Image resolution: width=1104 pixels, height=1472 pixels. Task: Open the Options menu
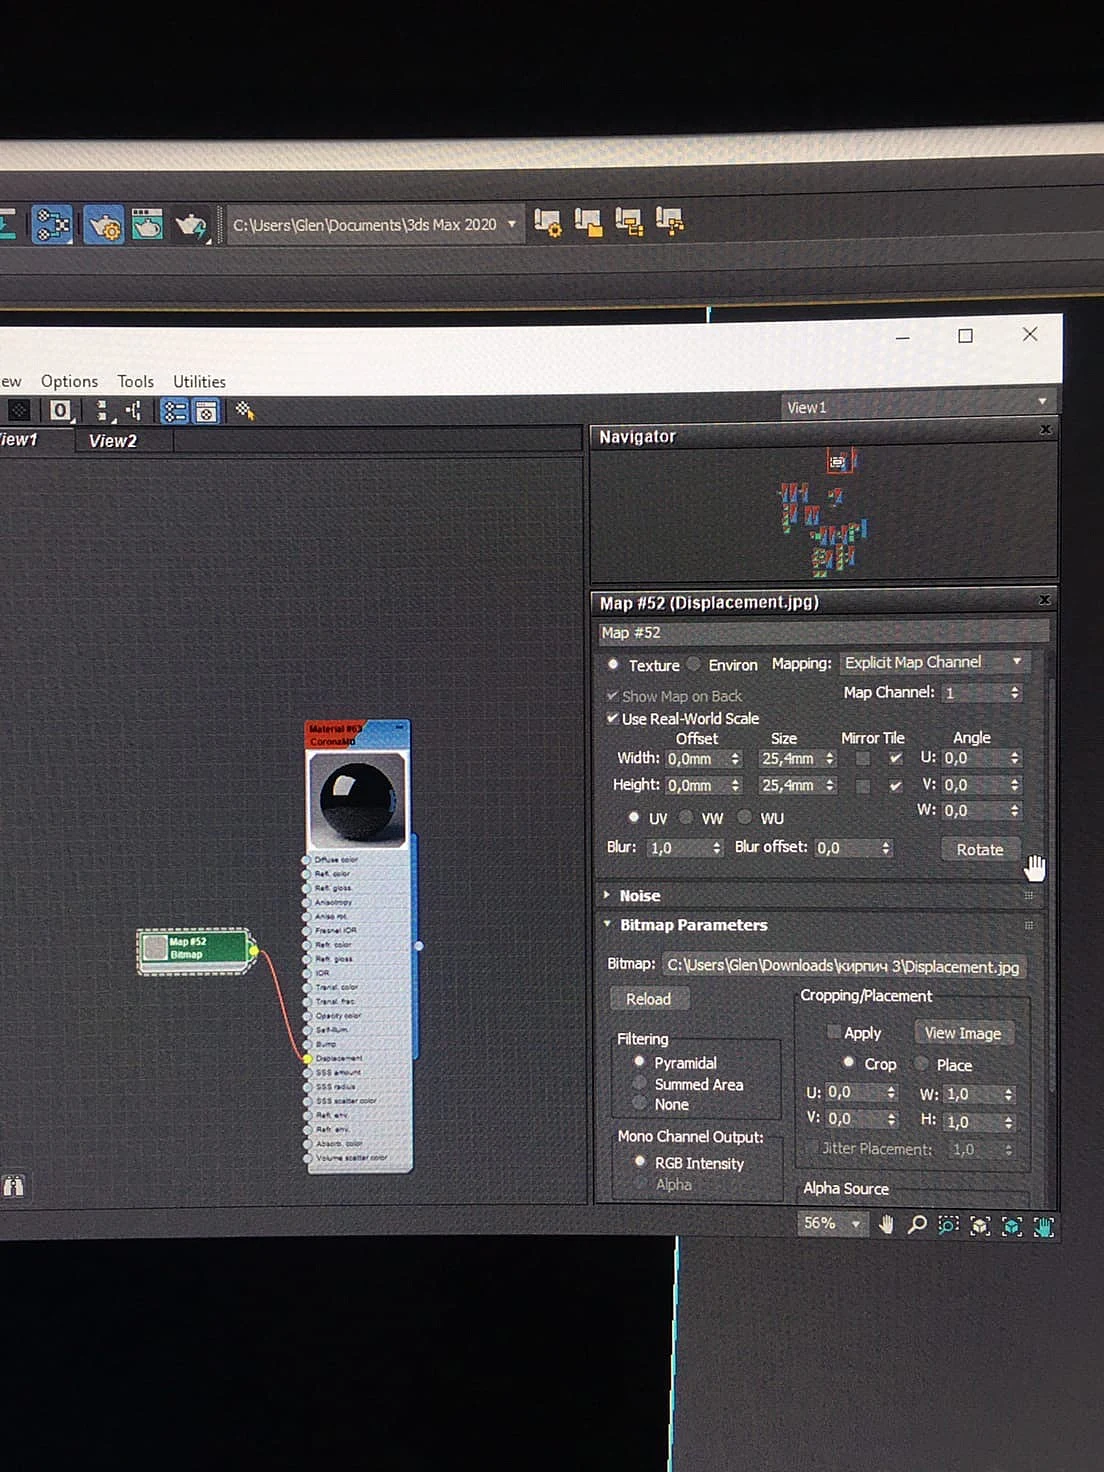(69, 381)
